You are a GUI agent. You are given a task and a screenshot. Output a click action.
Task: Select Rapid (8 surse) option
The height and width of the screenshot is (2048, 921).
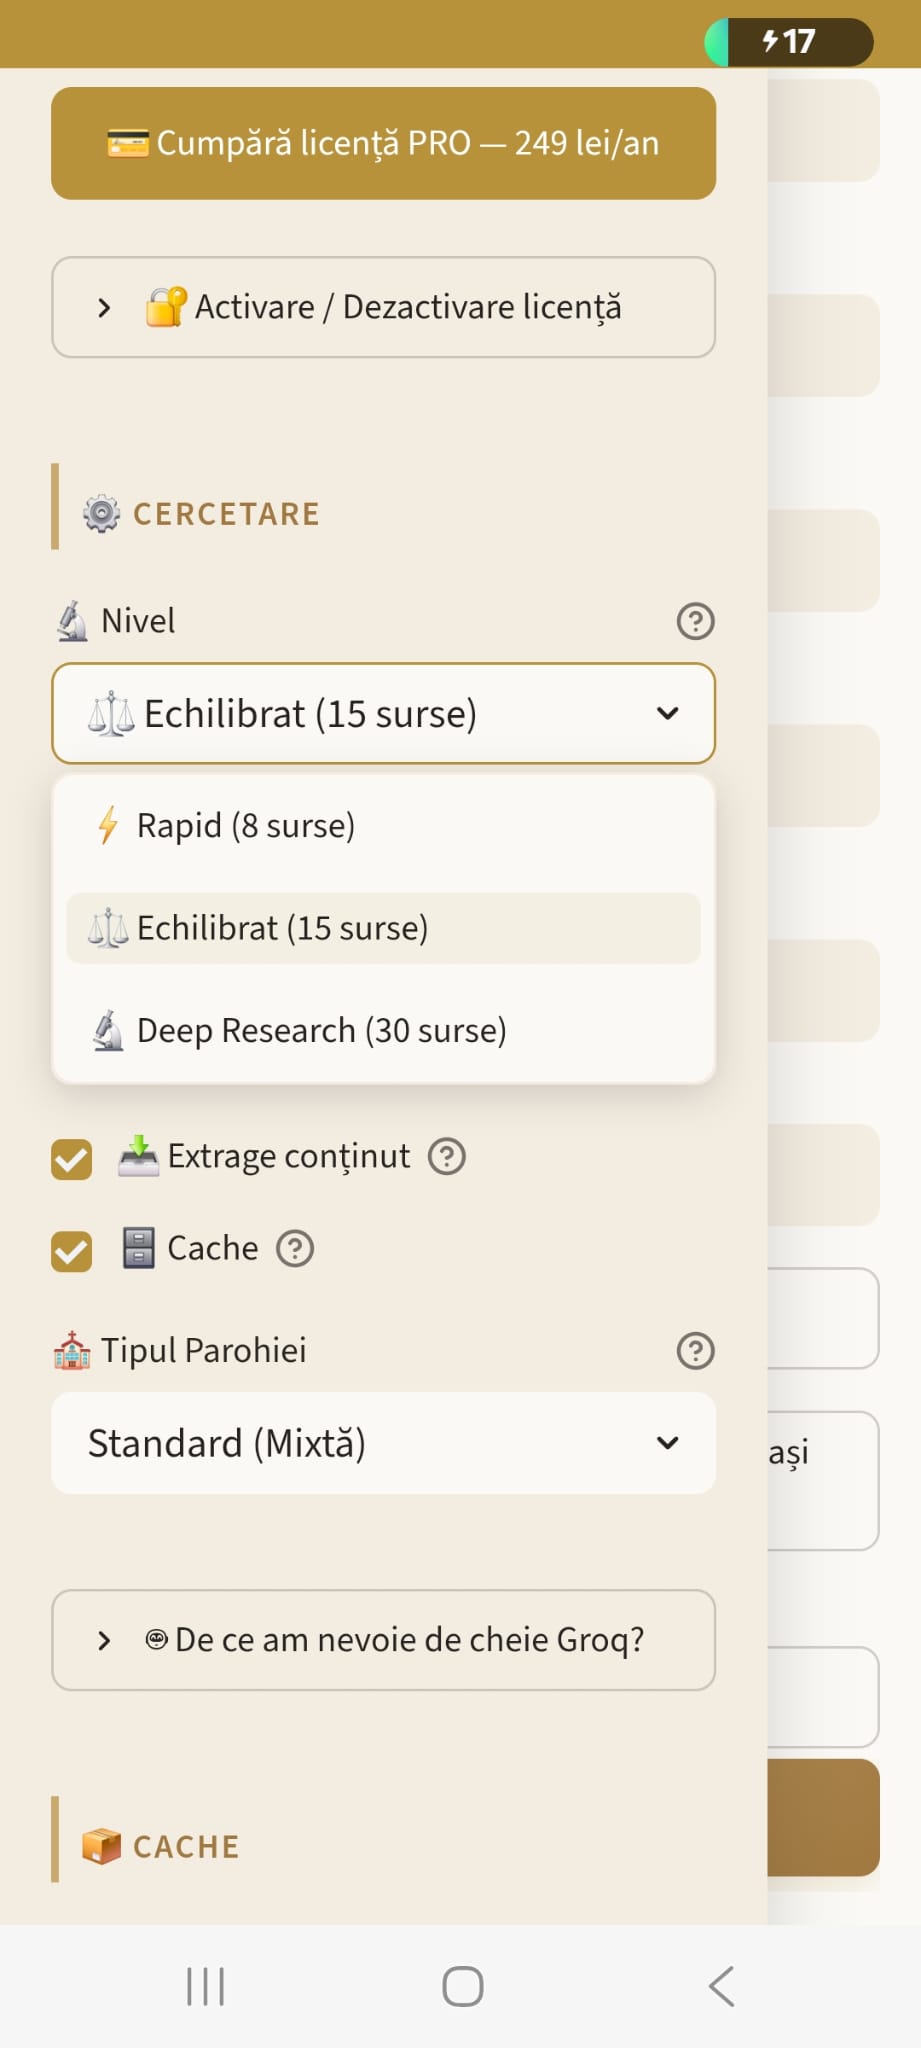(x=383, y=826)
